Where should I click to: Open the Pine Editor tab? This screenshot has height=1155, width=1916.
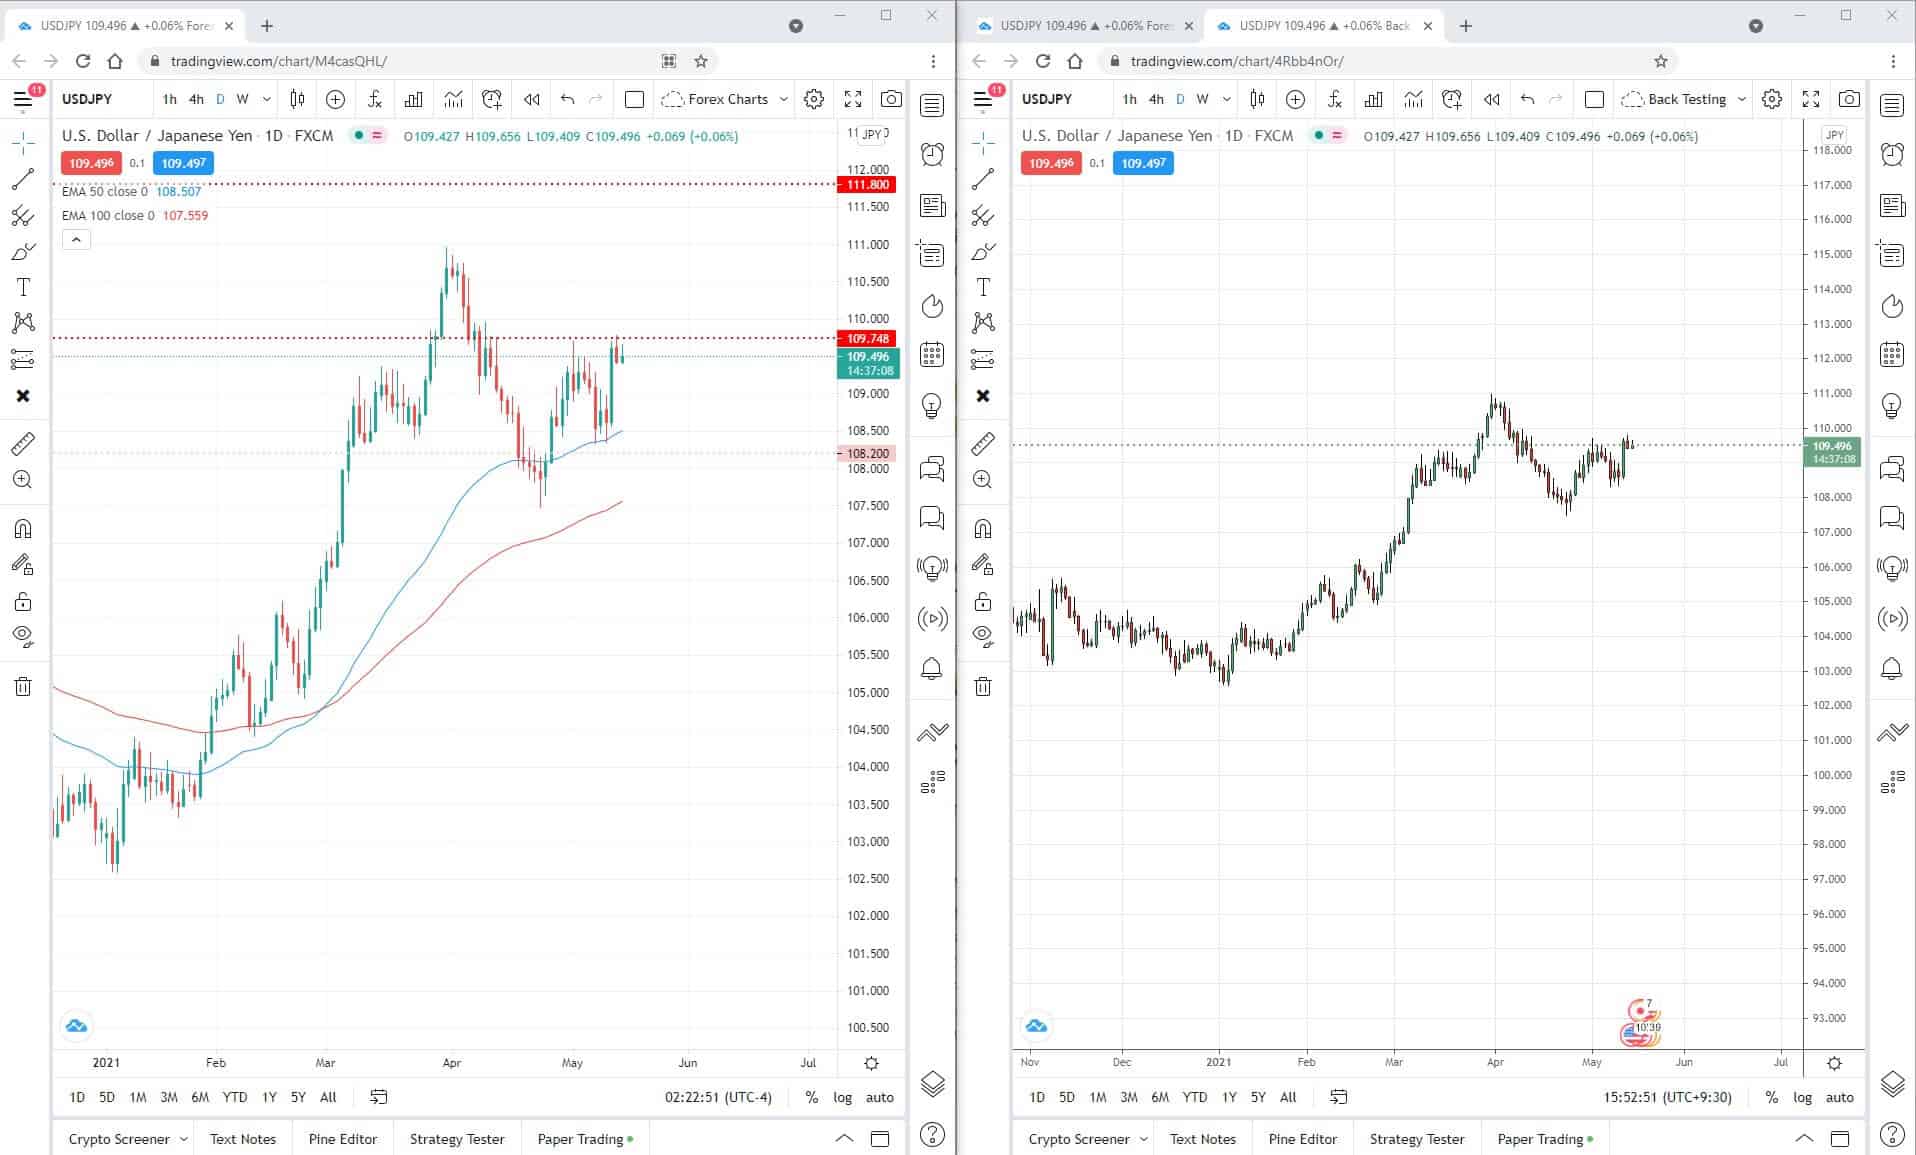coord(342,1138)
